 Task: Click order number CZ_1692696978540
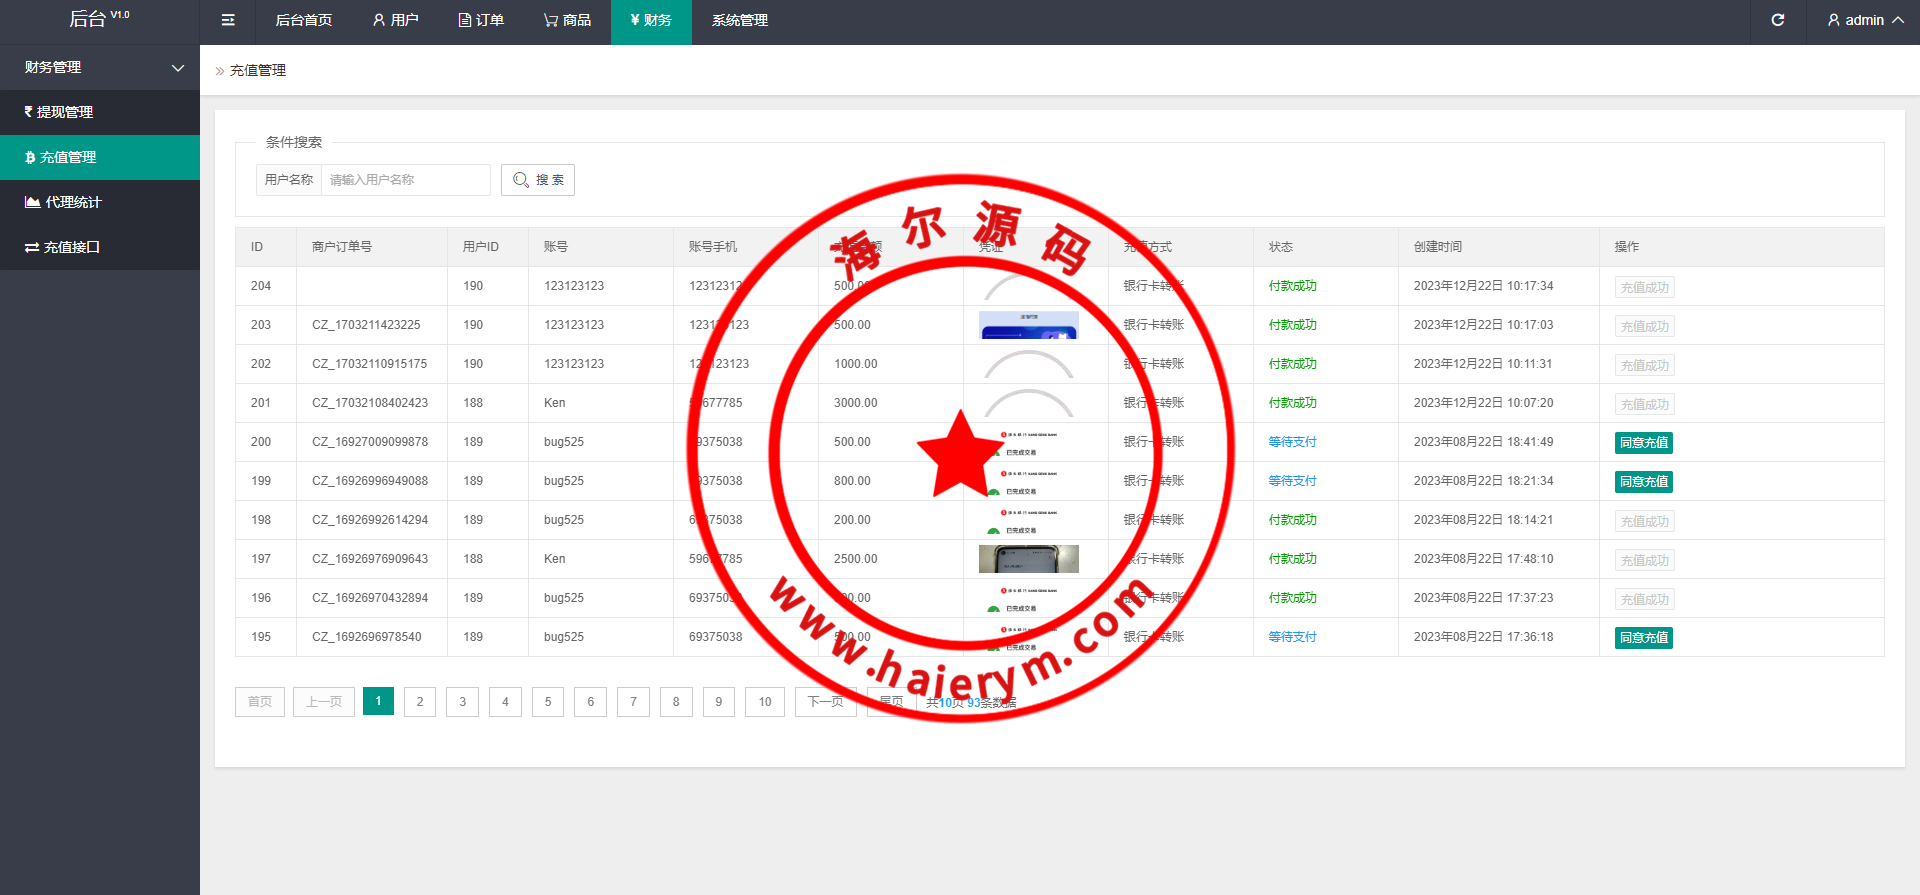[367, 637]
